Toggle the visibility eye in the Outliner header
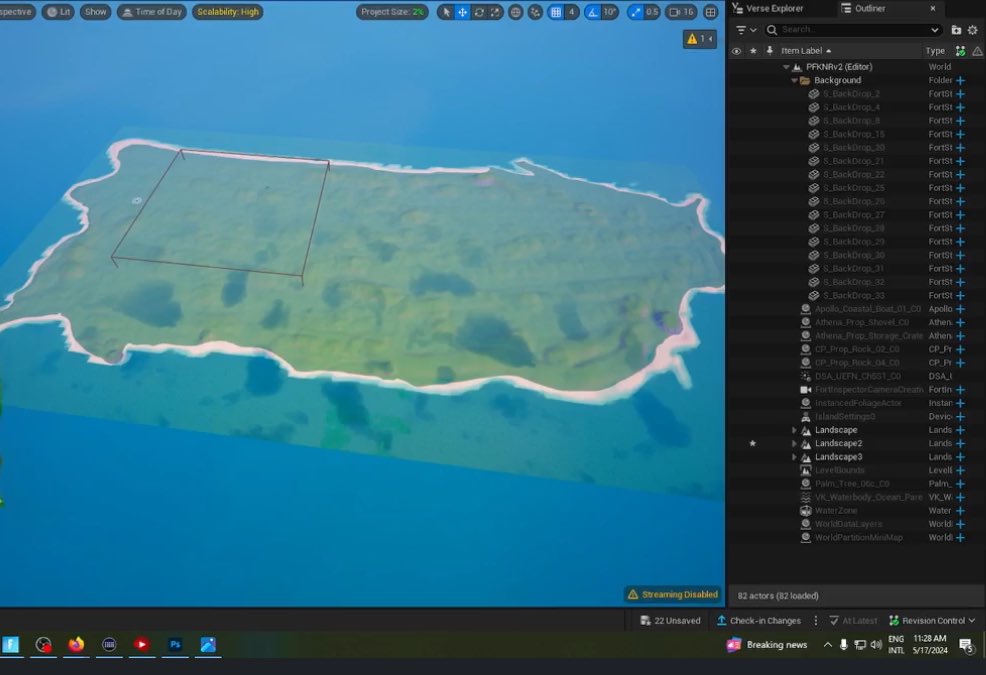The image size is (986, 675). [737, 50]
